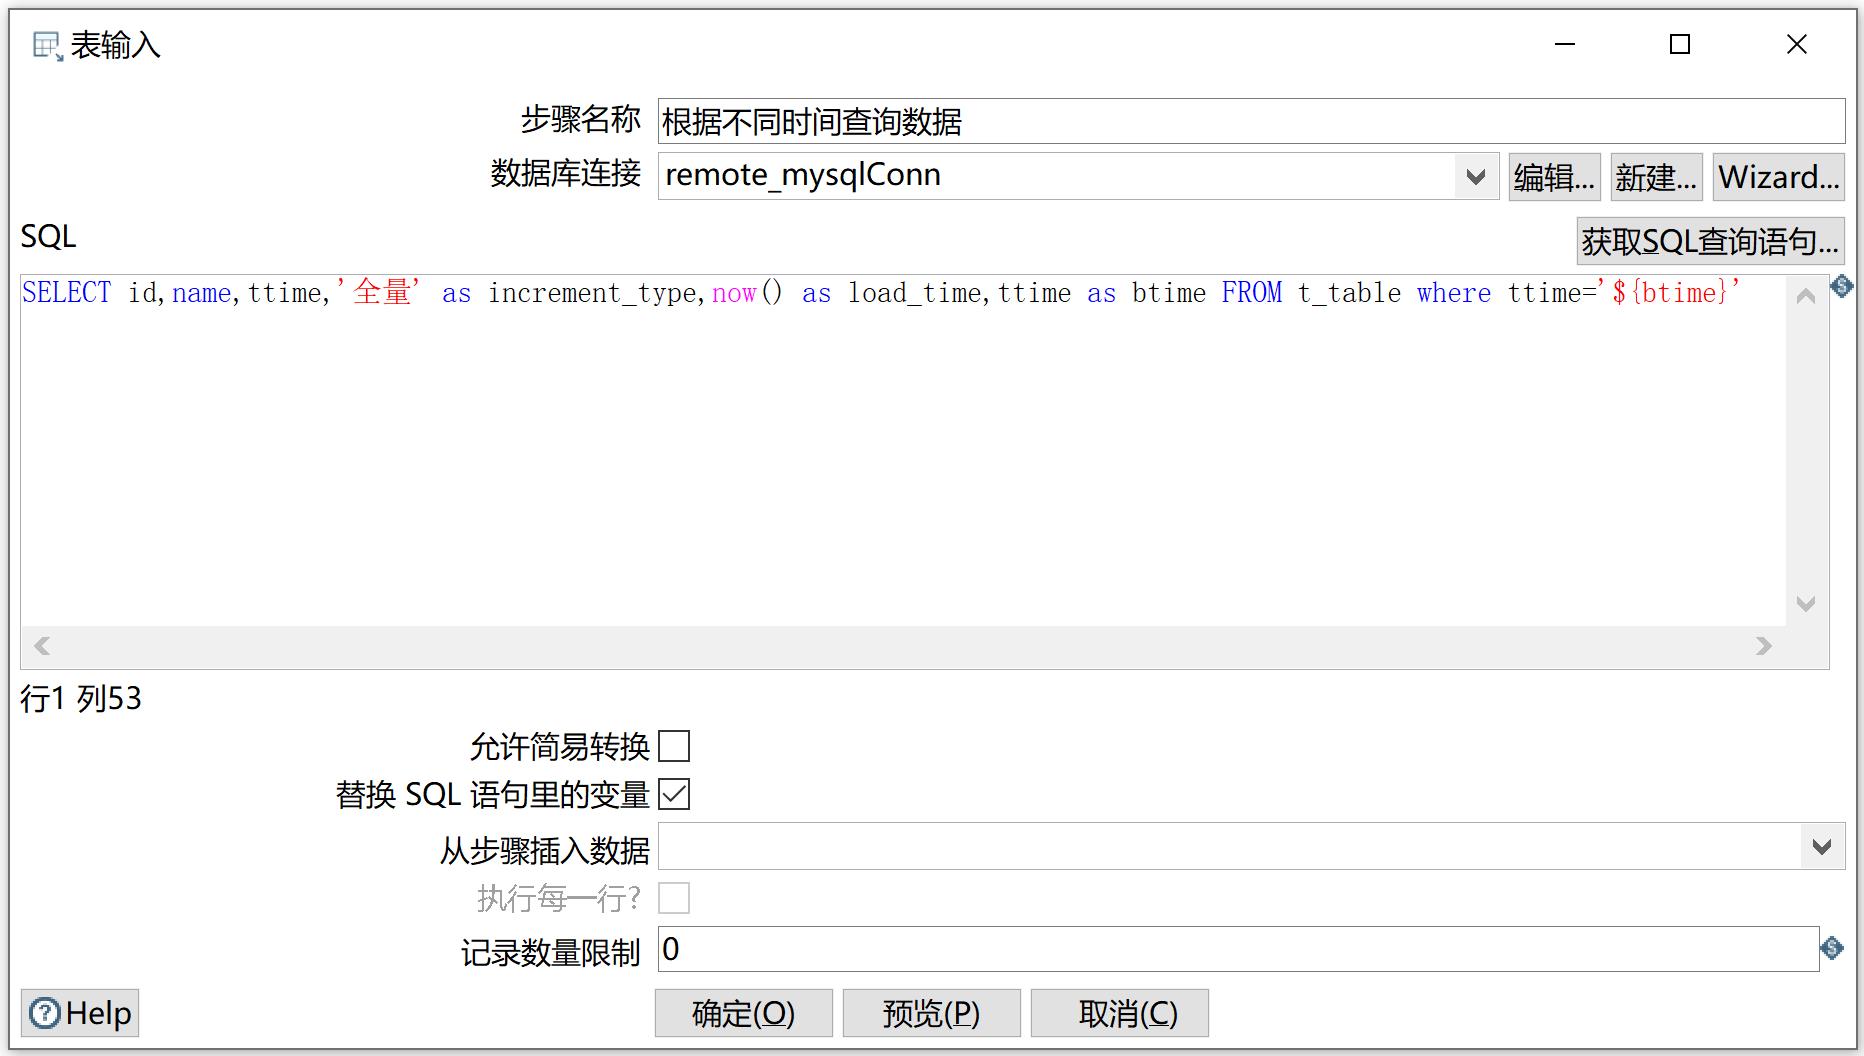
Task: Click the horizontal scrollbar track in SQL editor
Action: click(902, 646)
